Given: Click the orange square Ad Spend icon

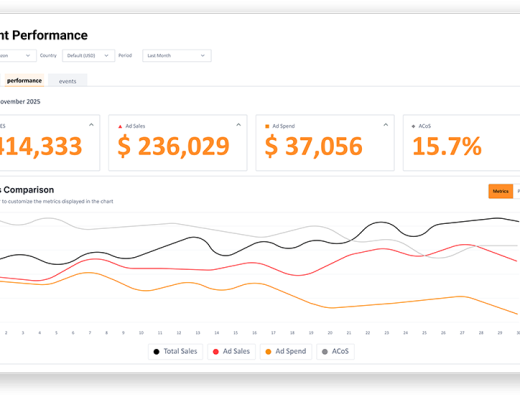Looking at the screenshot, I should coord(267,126).
